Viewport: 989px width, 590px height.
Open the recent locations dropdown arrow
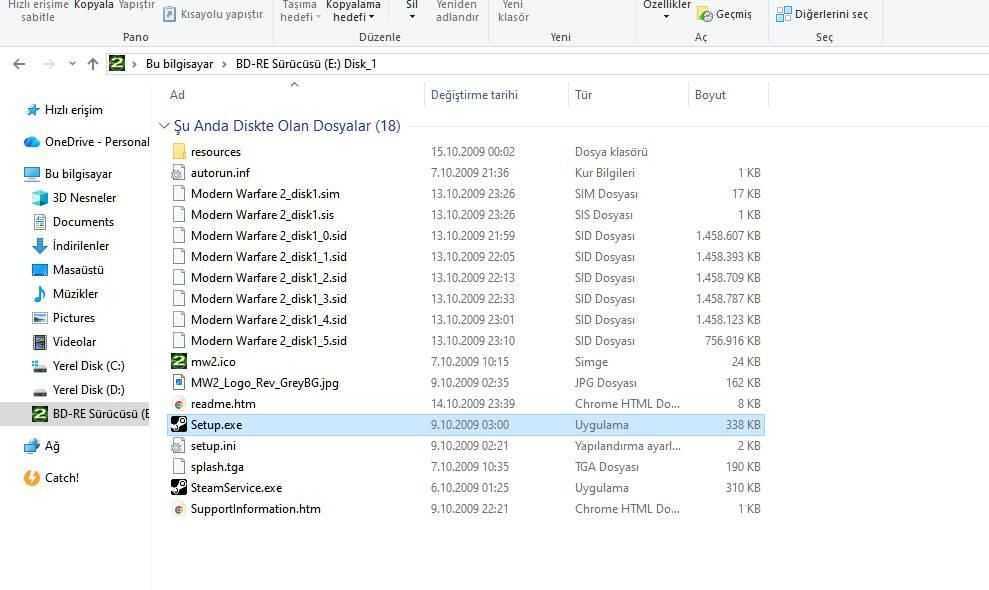[72, 64]
